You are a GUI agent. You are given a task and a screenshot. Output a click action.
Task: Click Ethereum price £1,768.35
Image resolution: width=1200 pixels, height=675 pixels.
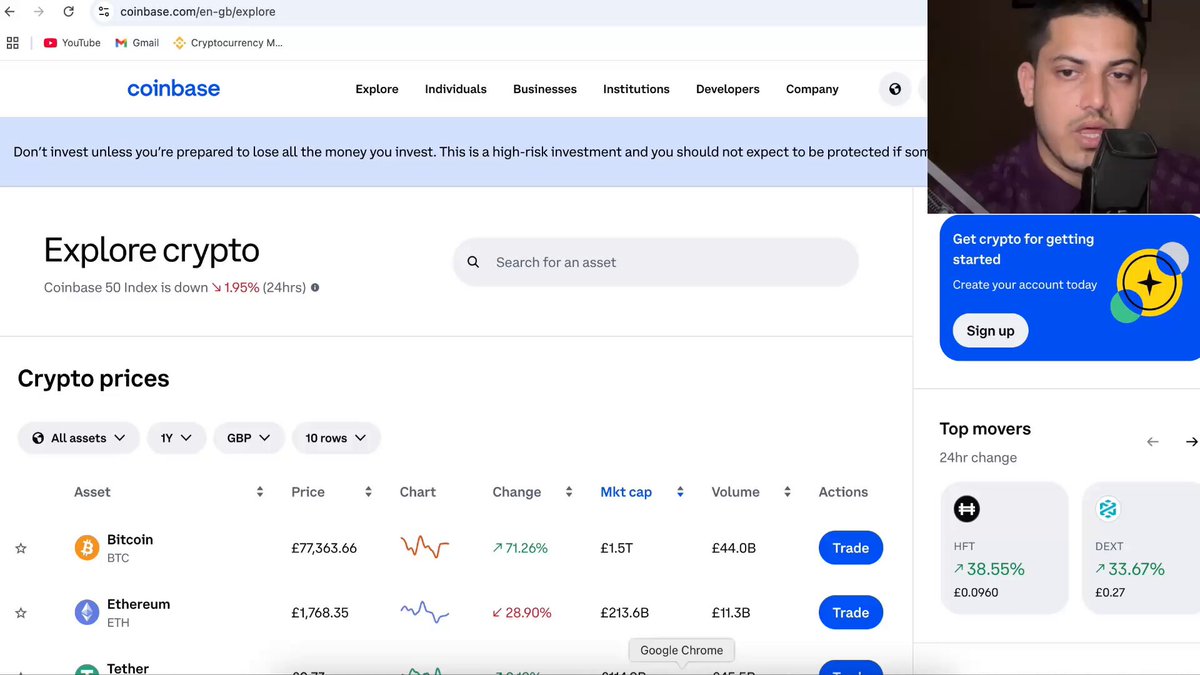click(x=320, y=612)
